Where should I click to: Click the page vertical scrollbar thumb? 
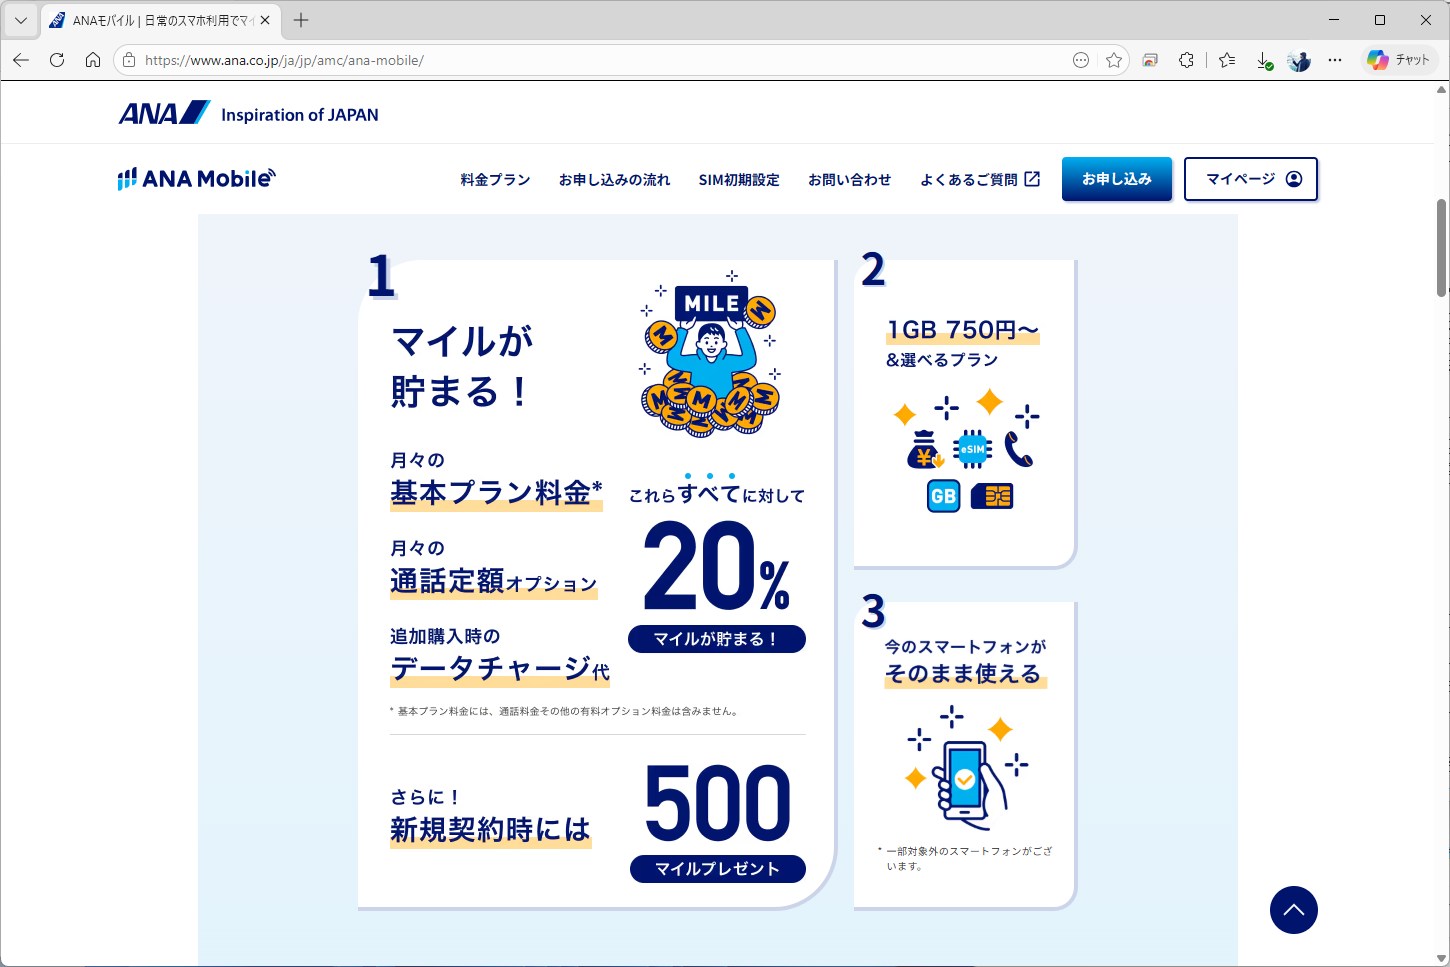click(1441, 247)
